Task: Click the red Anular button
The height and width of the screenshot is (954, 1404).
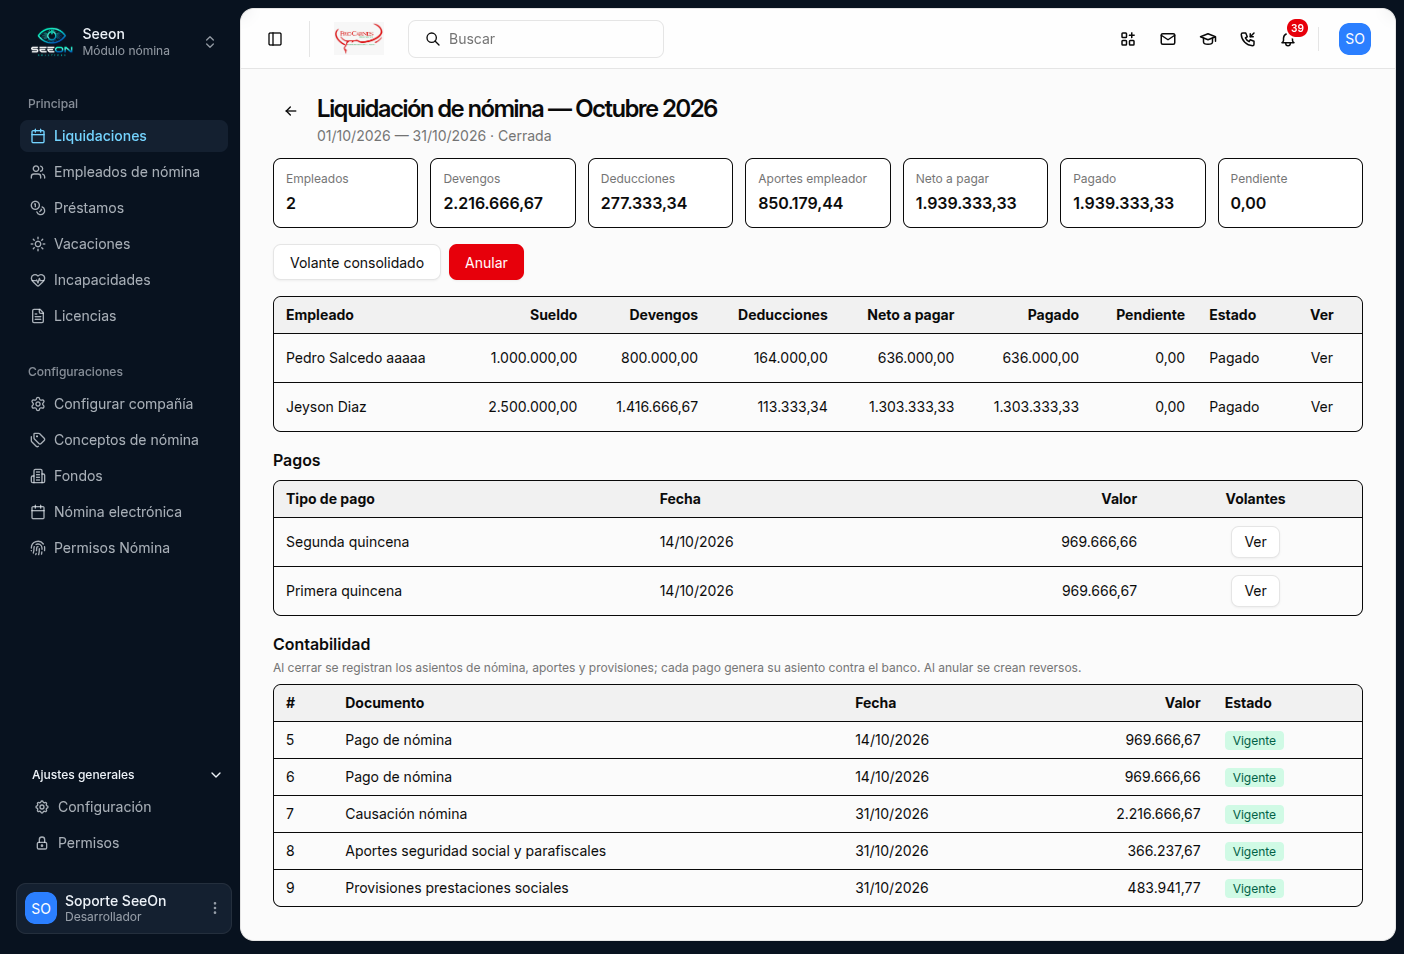Action: point(486,262)
